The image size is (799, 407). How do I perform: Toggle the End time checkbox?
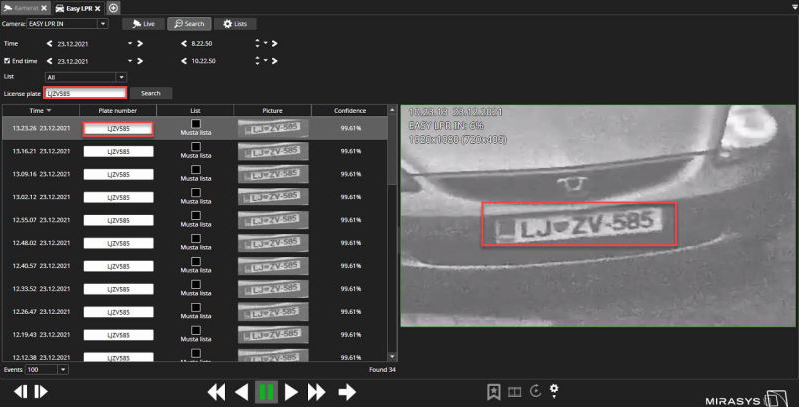click(7, 60)
